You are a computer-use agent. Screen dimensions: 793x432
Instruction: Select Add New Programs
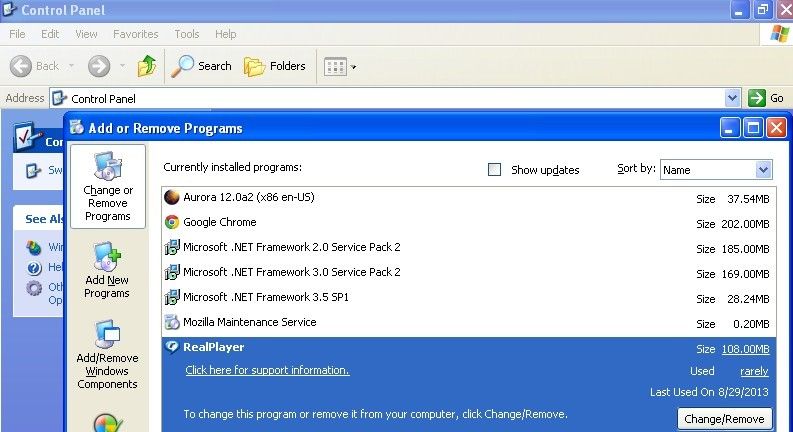[107, 271]
